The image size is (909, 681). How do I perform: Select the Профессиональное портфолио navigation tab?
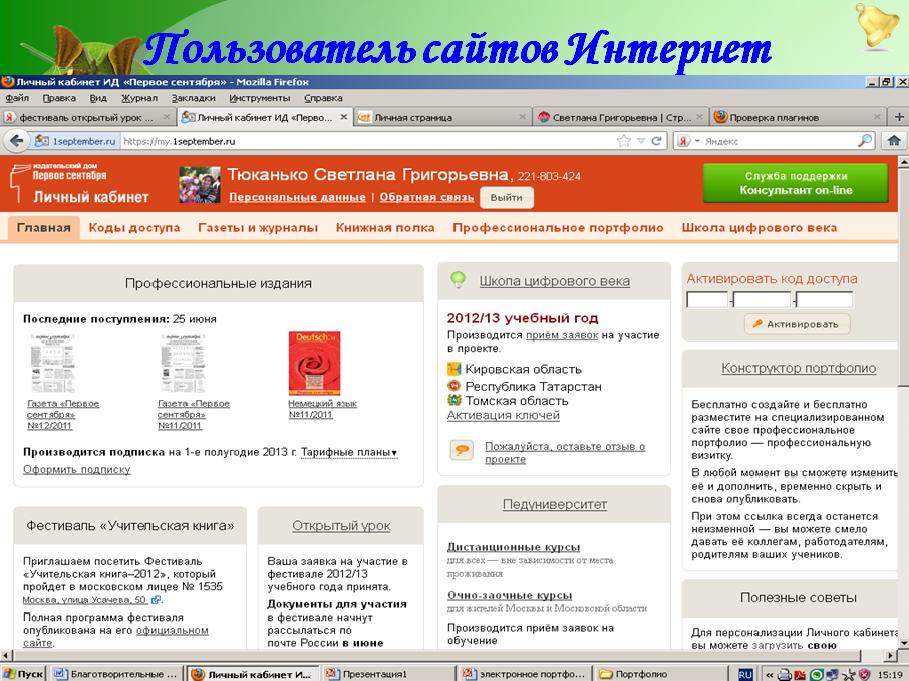coord(558,228)
